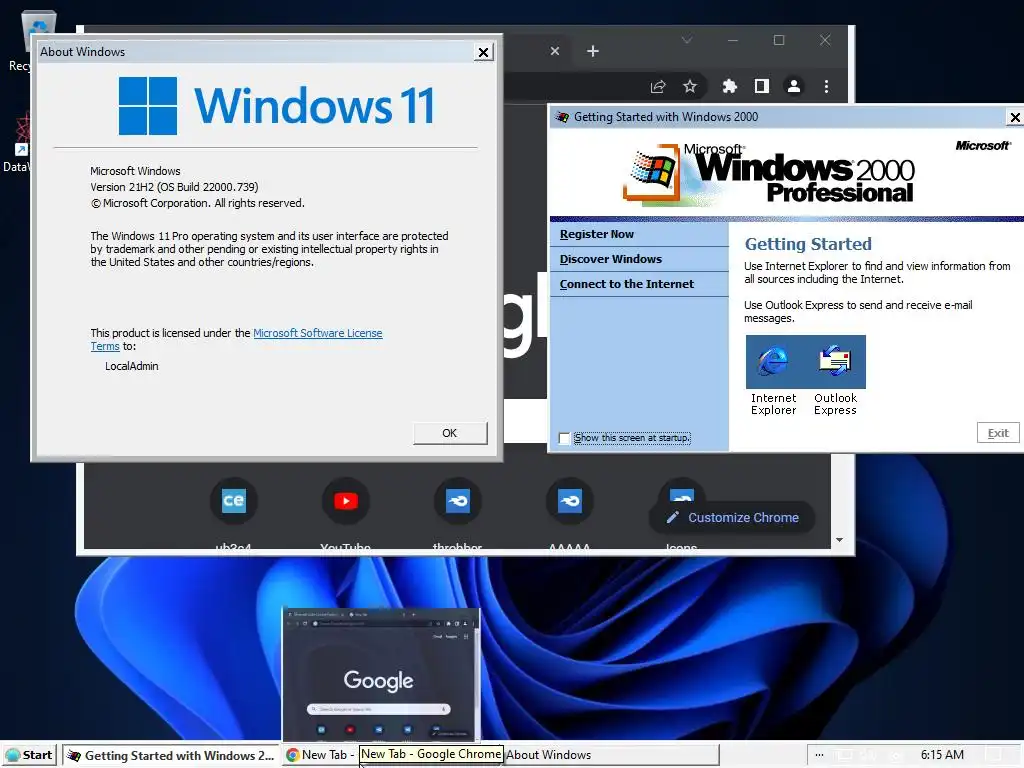Click the Start button
This screenshot has height=768, width=1024.
(29, 755)
